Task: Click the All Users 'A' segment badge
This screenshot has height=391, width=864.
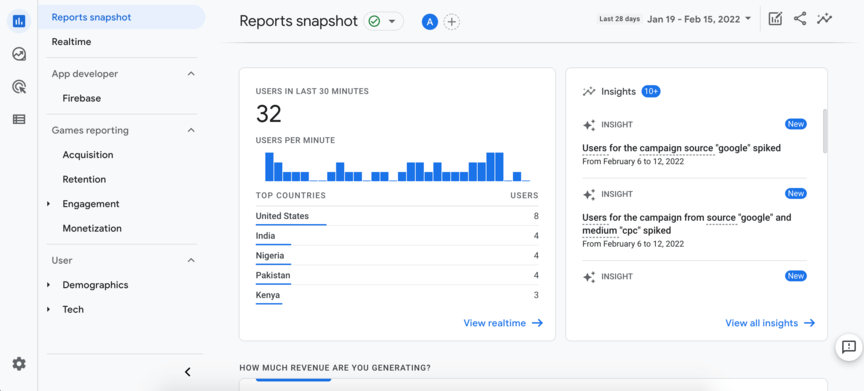Action: (x=430, y=21)
